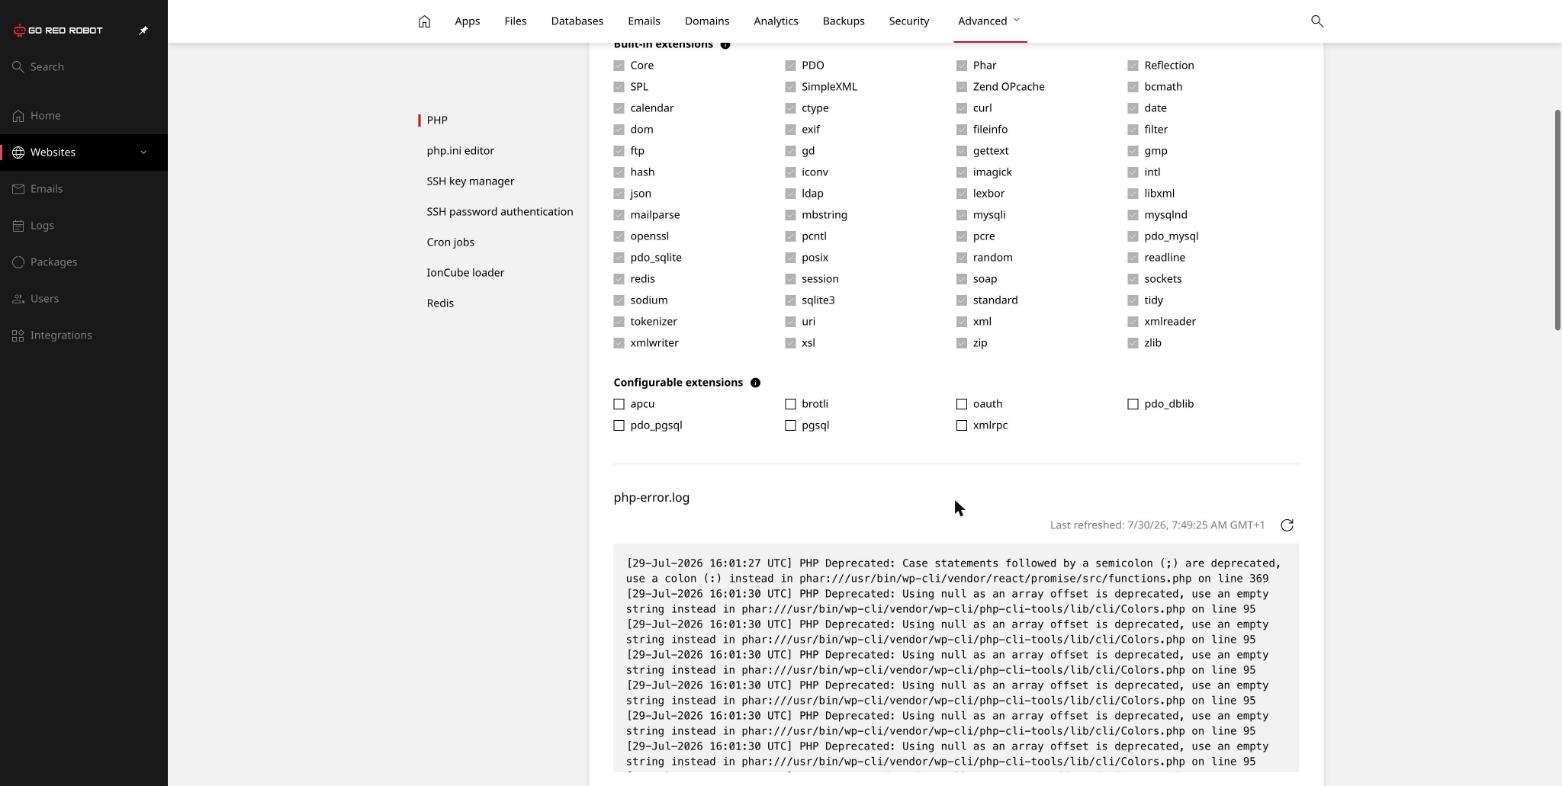This screenshot has height=786, width=1562.
Task: Click the tidy extension checkbox
Action: [1133, 300]
